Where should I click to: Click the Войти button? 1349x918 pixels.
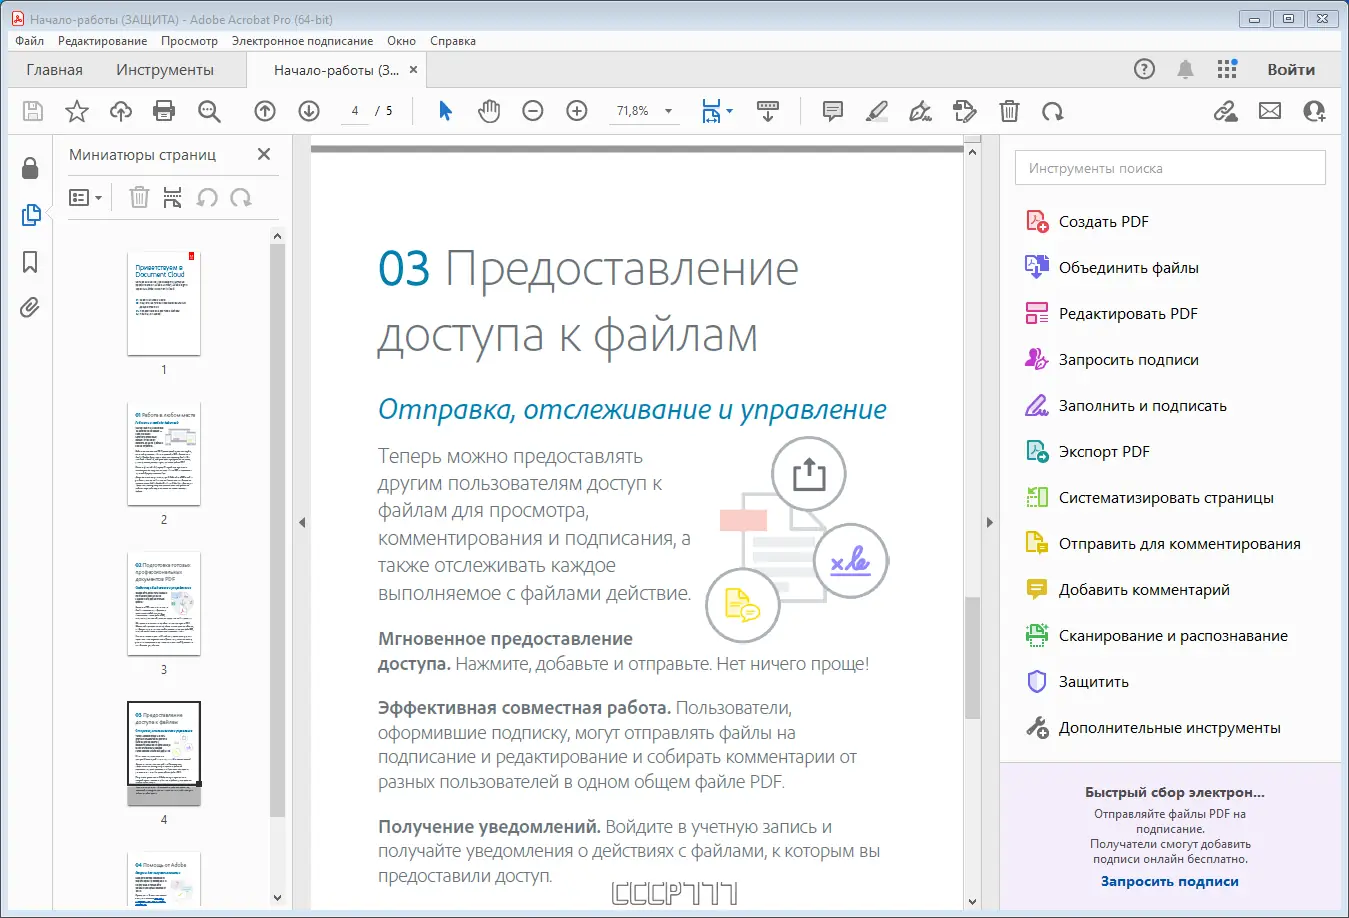(1290, 69)
